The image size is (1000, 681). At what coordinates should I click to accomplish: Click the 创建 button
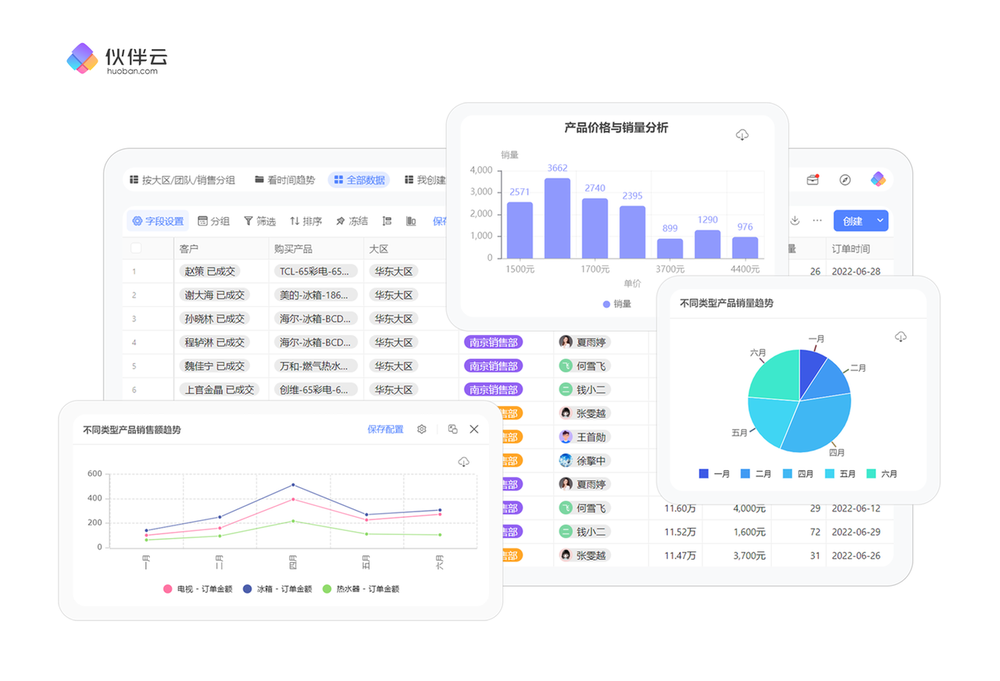pos(852,221)
